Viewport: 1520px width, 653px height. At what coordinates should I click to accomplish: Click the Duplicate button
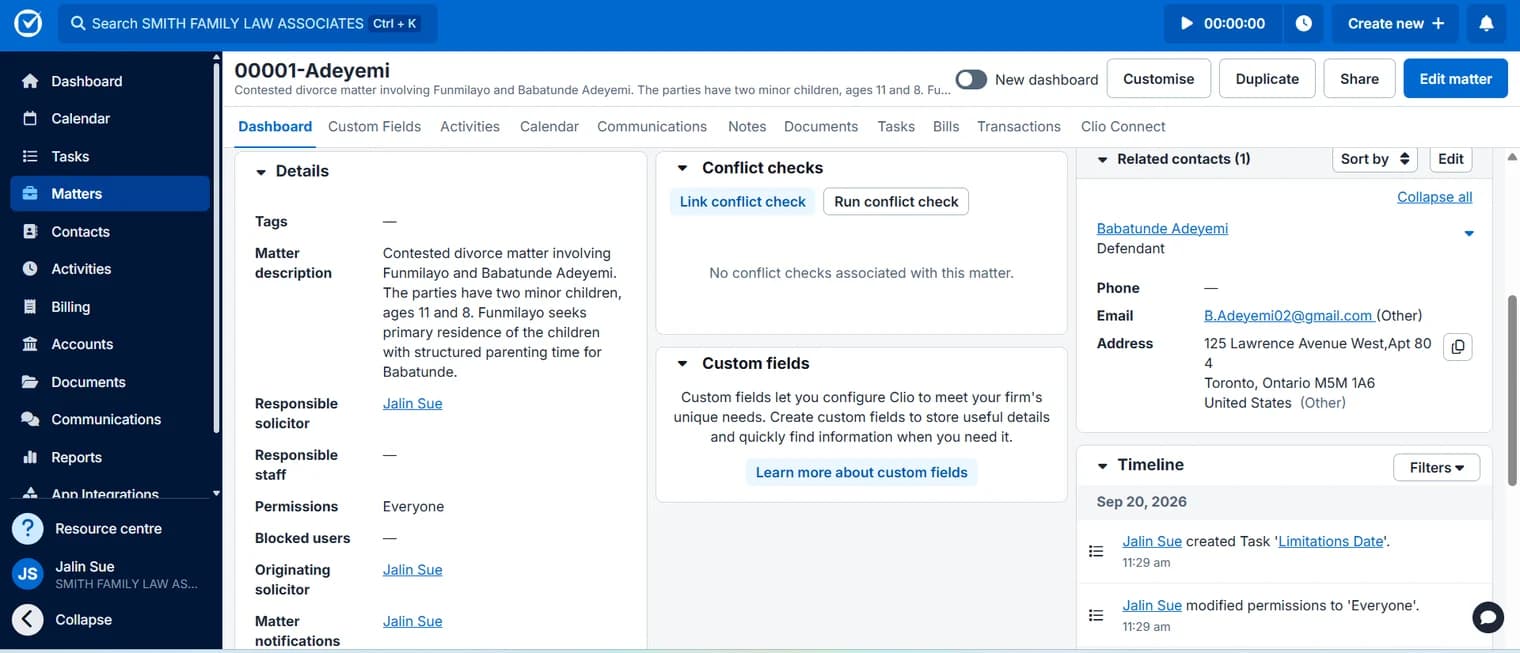point(1267,79)
